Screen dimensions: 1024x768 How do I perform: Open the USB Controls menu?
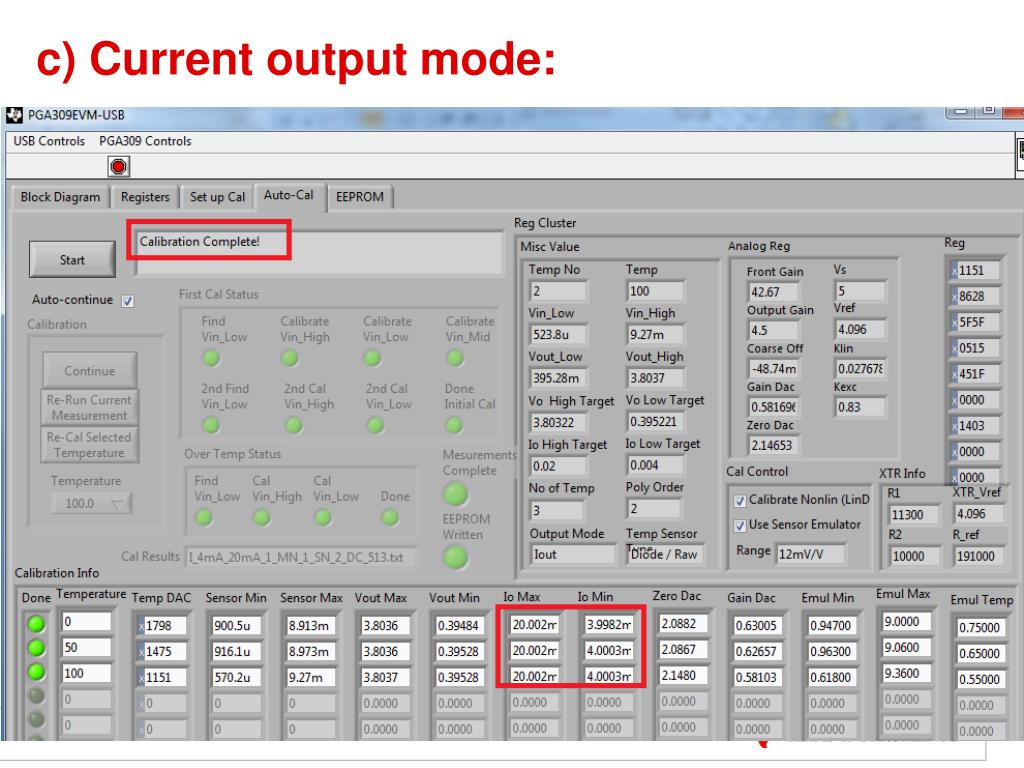[x=49, y=141]
